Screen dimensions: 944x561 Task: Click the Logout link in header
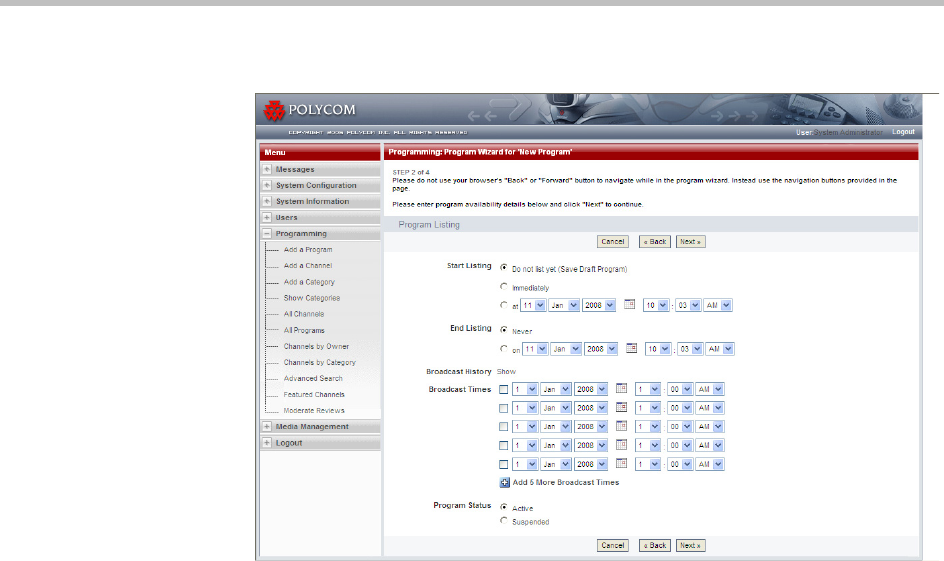pyautogui.click(x=903, y=132)
